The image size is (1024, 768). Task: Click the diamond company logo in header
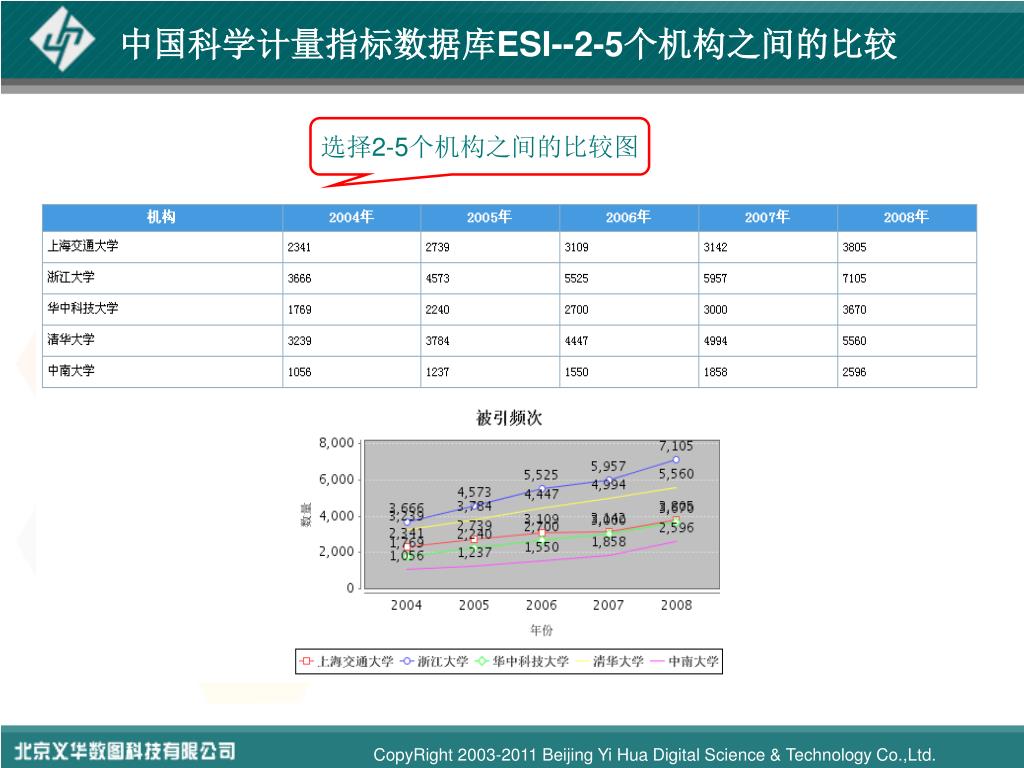point(63,39)
